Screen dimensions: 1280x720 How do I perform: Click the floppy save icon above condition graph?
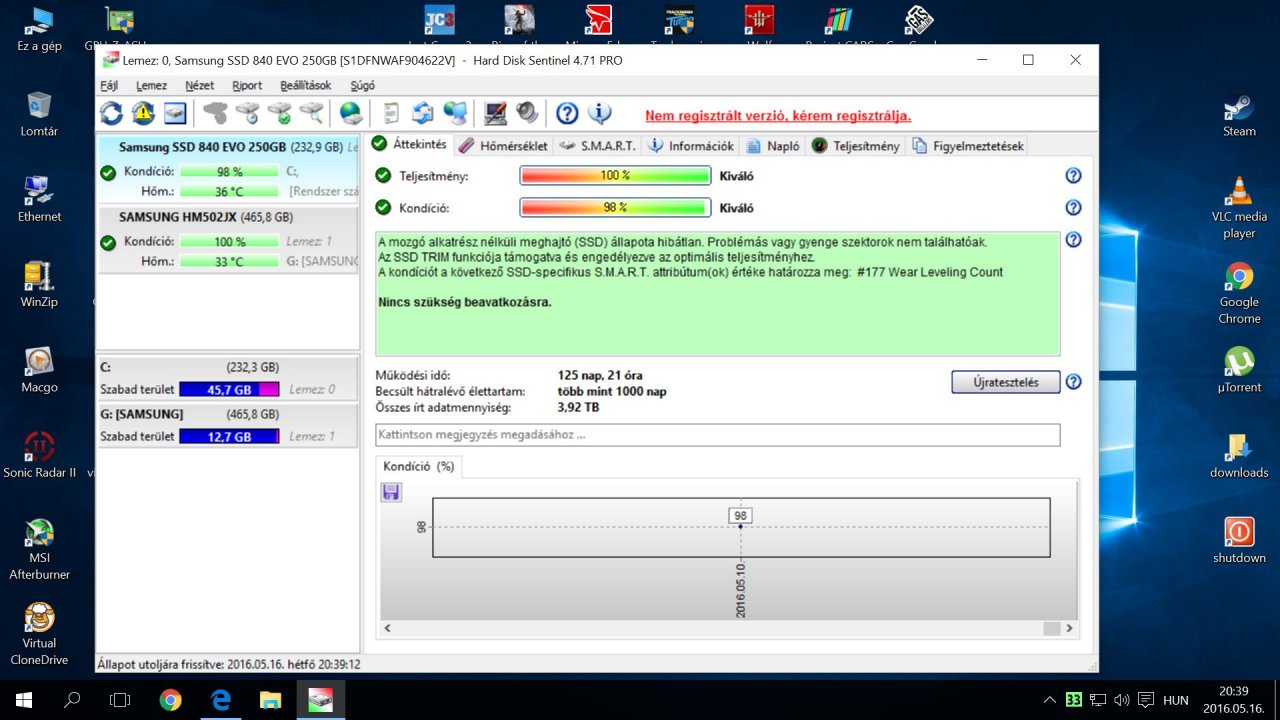tap(391, 491)
